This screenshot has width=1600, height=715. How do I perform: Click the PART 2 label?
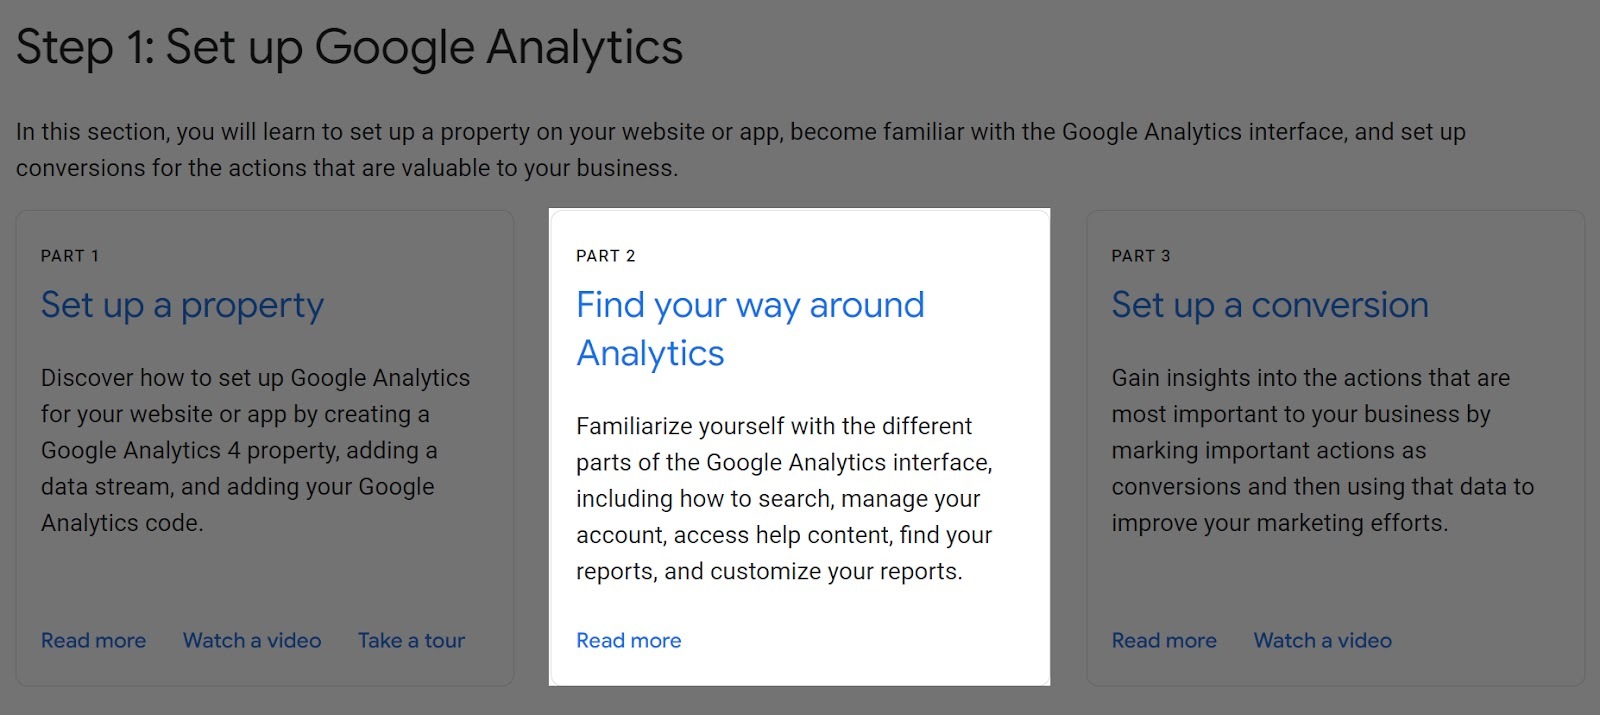click(604, 255)
